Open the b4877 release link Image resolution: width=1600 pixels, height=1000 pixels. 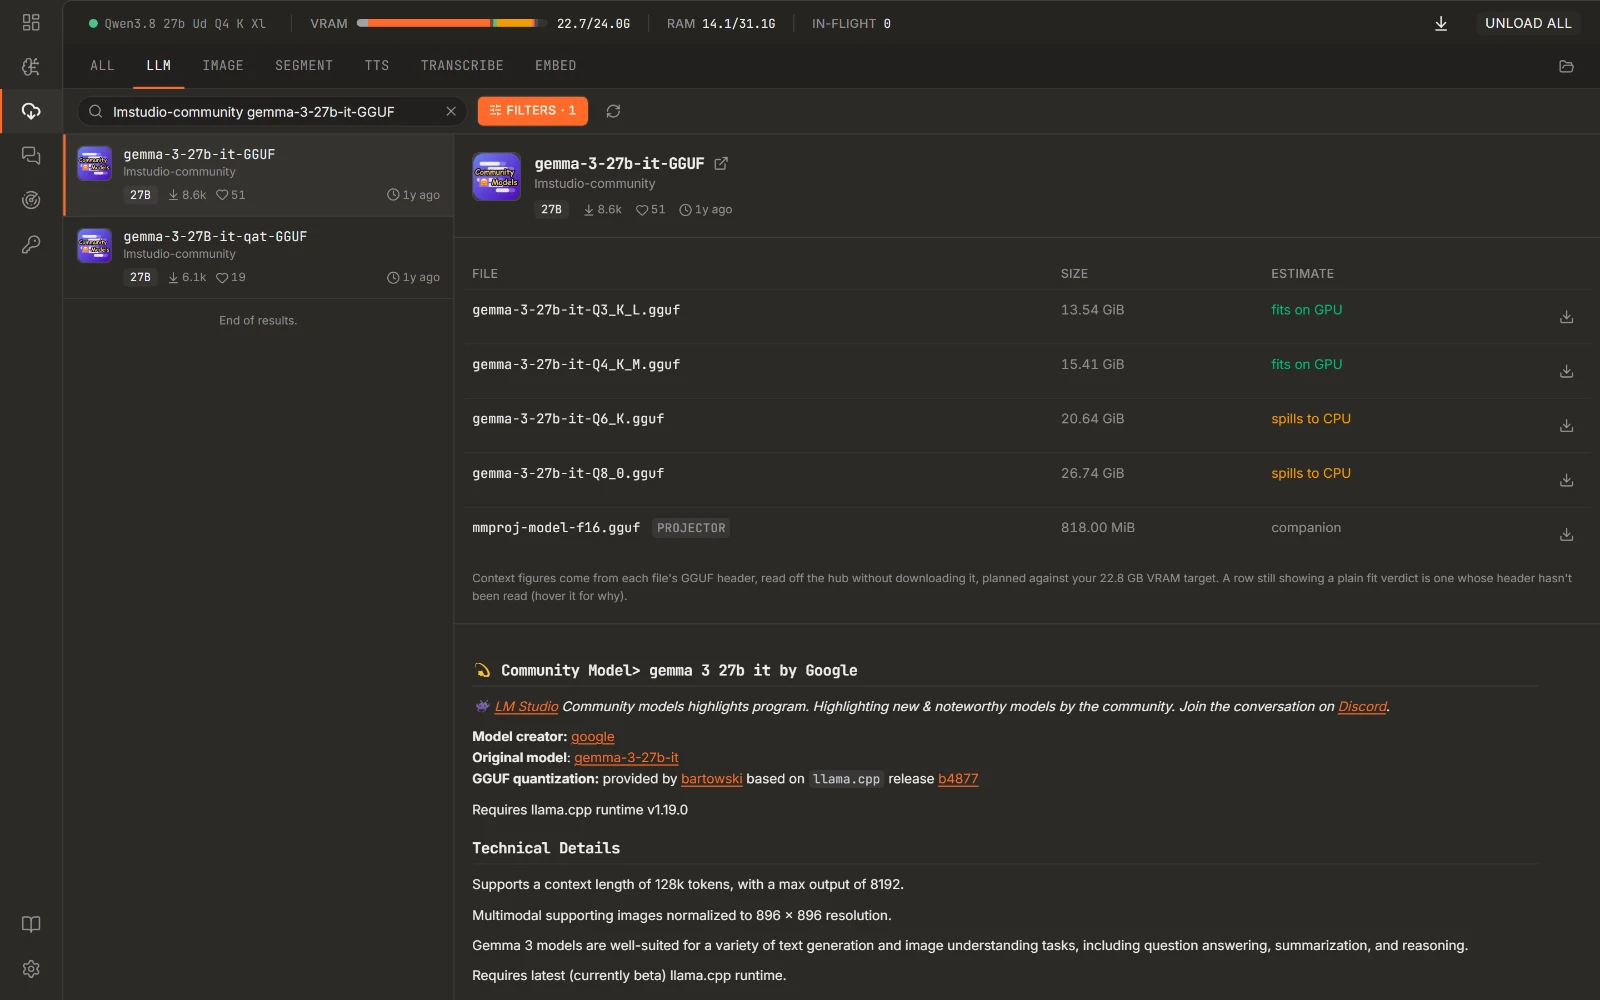[958, 779]
